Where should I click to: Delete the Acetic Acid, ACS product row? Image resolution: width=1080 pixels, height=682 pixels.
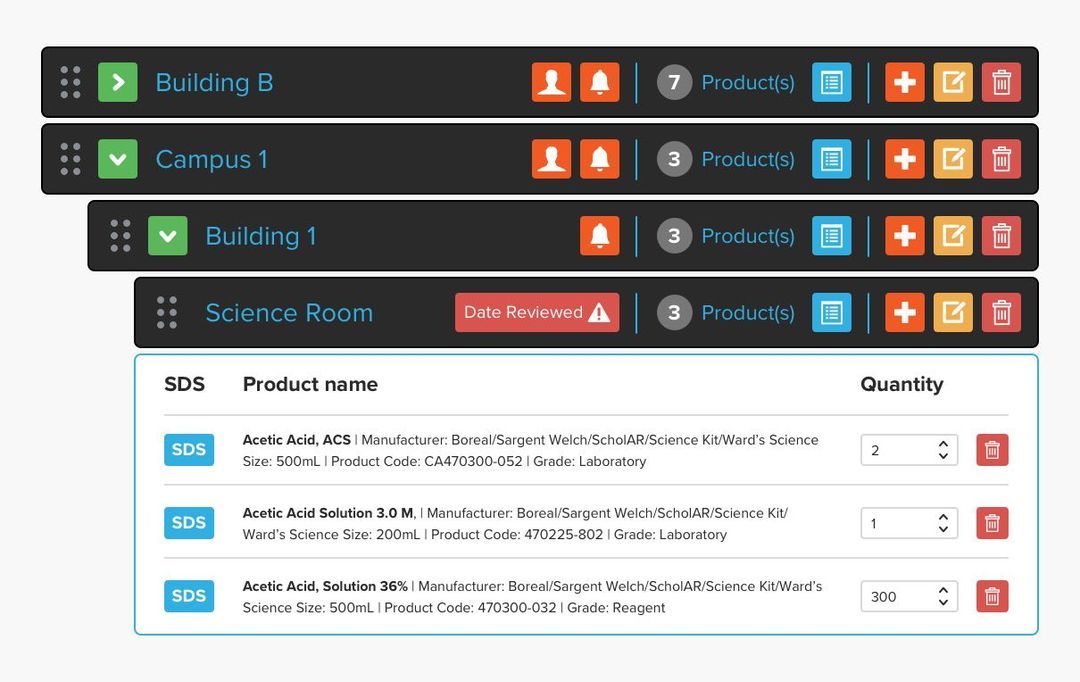[x=991, y=449]
